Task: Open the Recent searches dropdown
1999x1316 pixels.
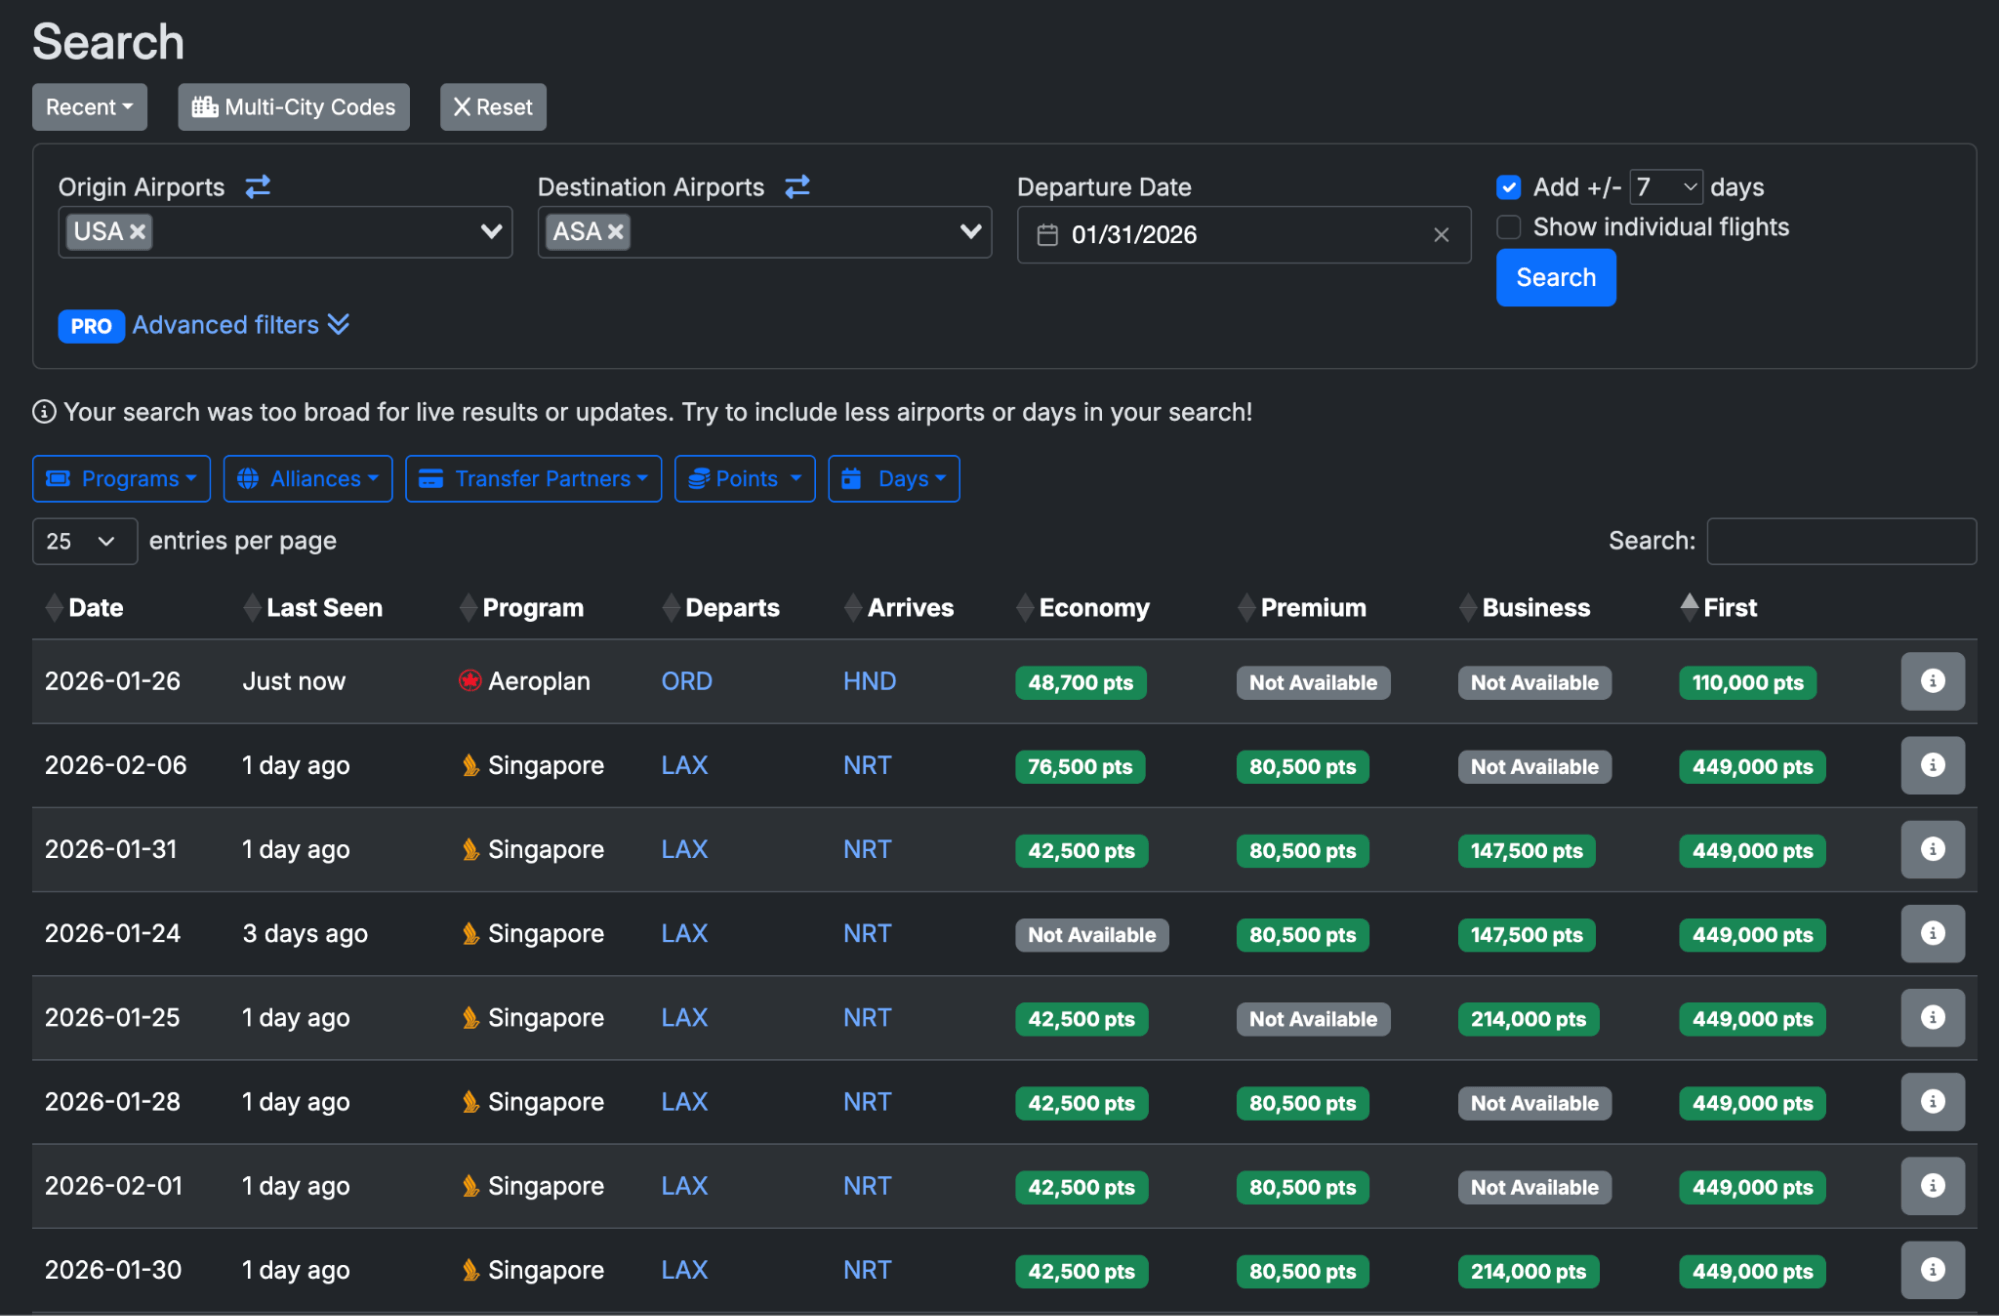Action: pyautogui.click(x=89, y=107)
